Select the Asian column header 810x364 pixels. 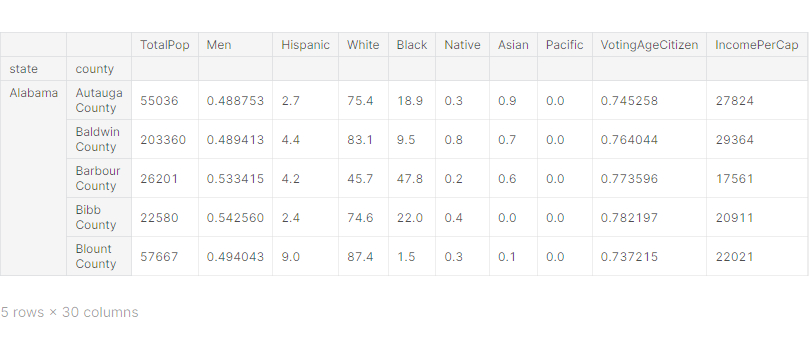pos(513,45)
